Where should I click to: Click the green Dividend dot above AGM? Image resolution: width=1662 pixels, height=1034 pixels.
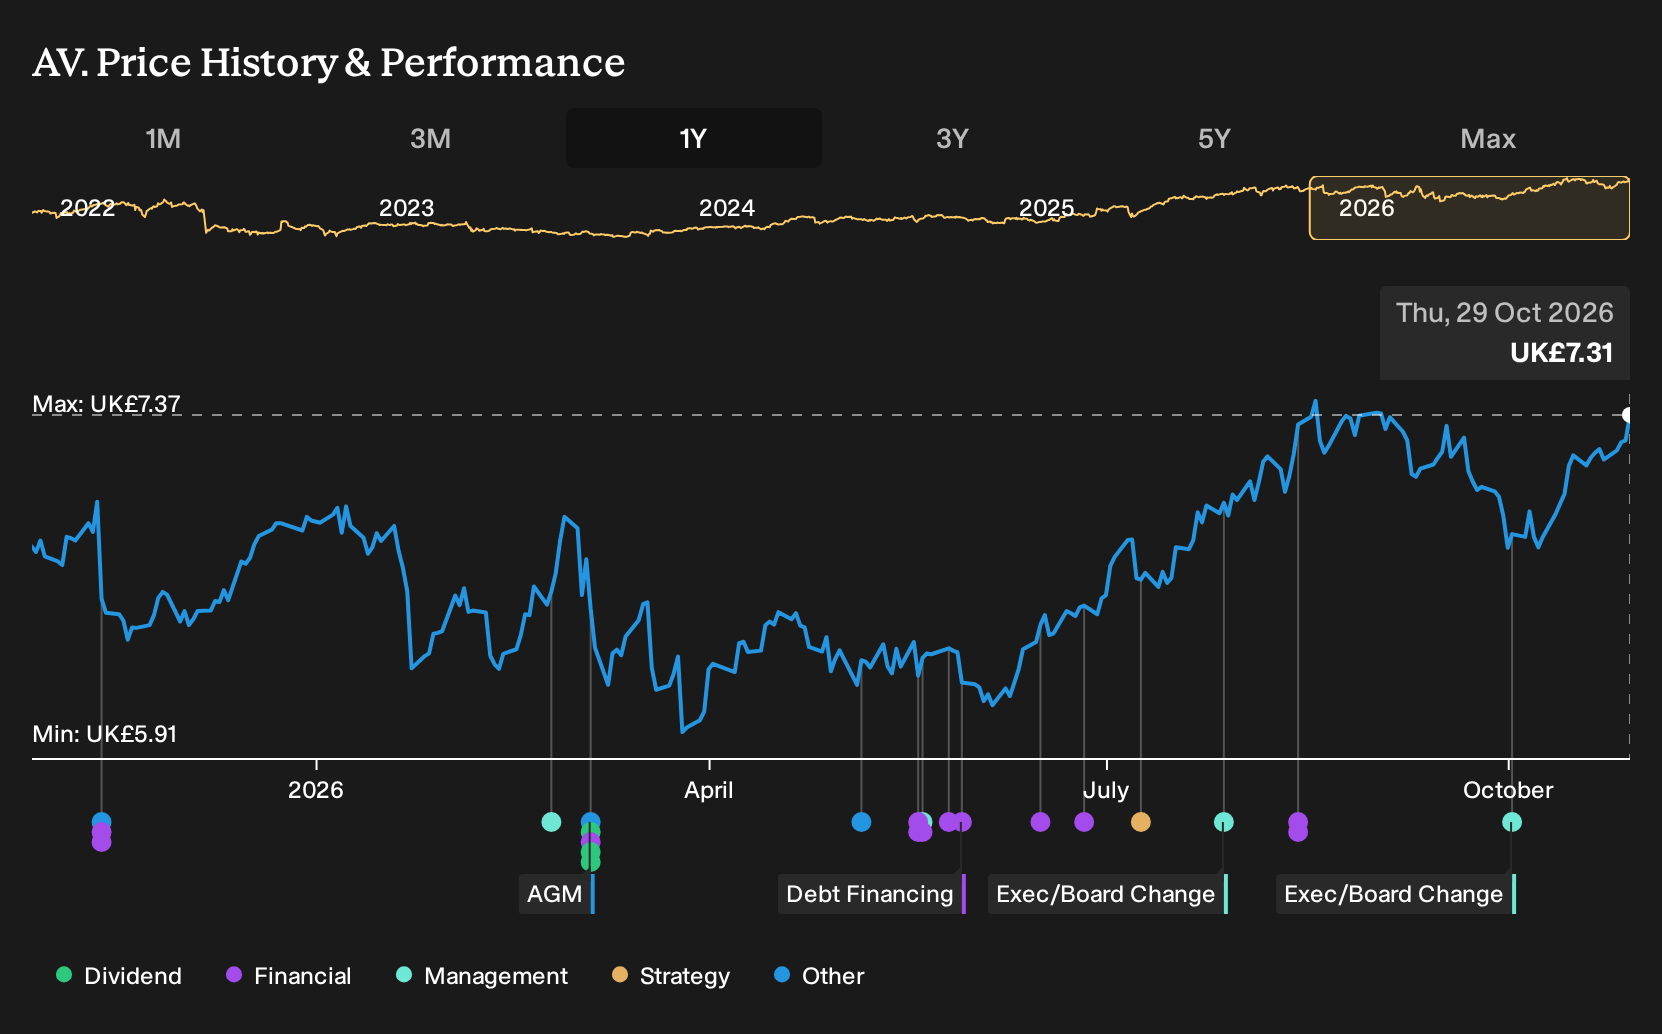coord(590,860)
